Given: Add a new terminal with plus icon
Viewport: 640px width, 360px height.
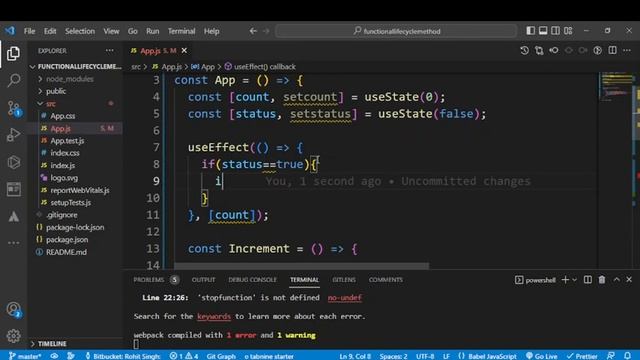Looking at the screenshot, I should coord(565,280).
